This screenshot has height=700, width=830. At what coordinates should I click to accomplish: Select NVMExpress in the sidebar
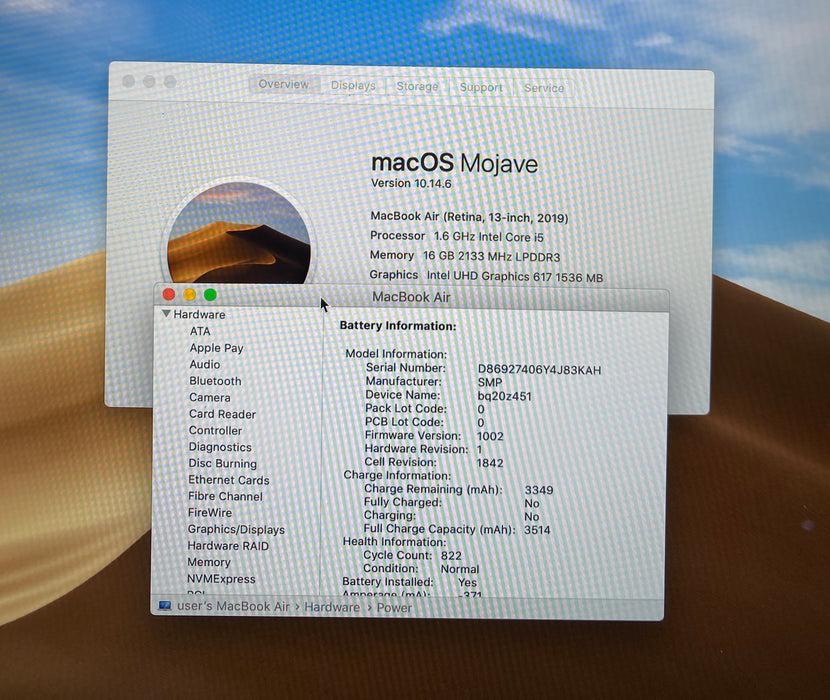[x=221, y=579]
